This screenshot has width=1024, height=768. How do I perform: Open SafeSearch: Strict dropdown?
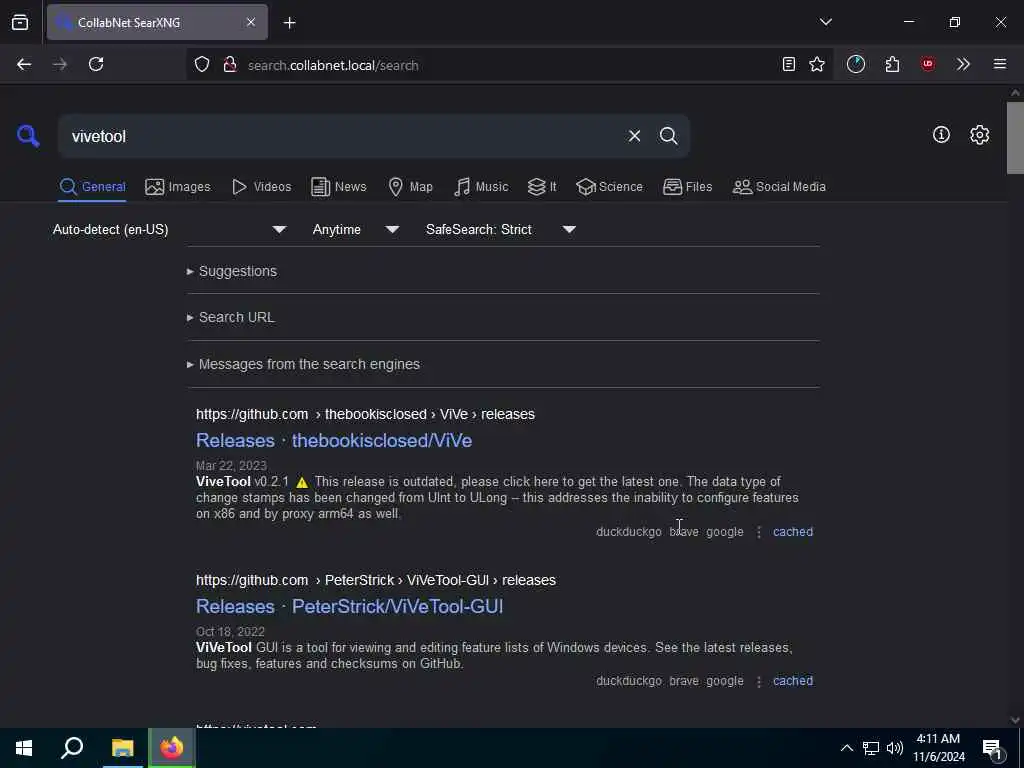pyautogui.click(x=501, y=229)
